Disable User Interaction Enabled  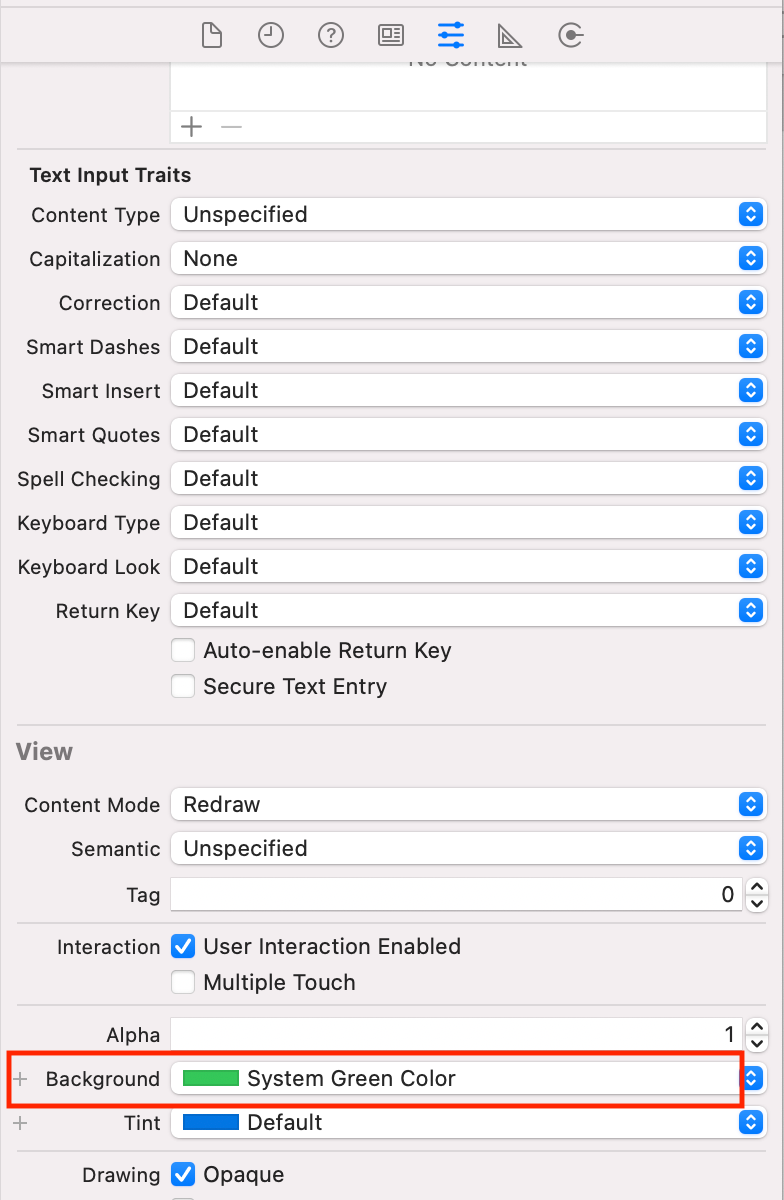click(183, 946)
